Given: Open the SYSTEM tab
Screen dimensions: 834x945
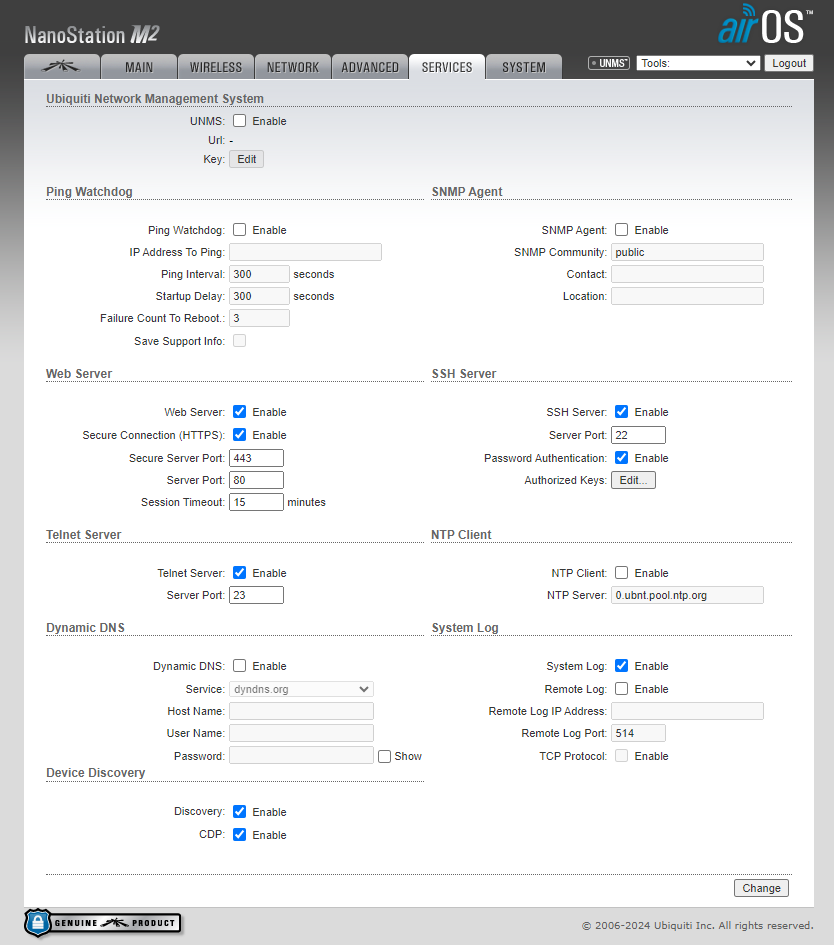Looking at the screenshot, I should [x=523, y=67].
